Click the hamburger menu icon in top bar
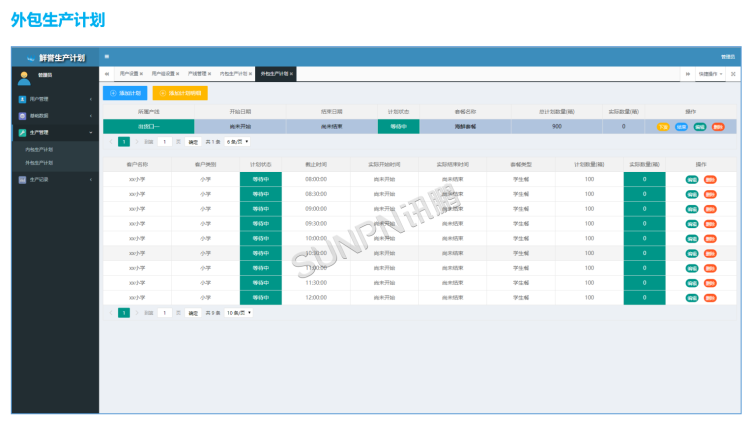 107,57
